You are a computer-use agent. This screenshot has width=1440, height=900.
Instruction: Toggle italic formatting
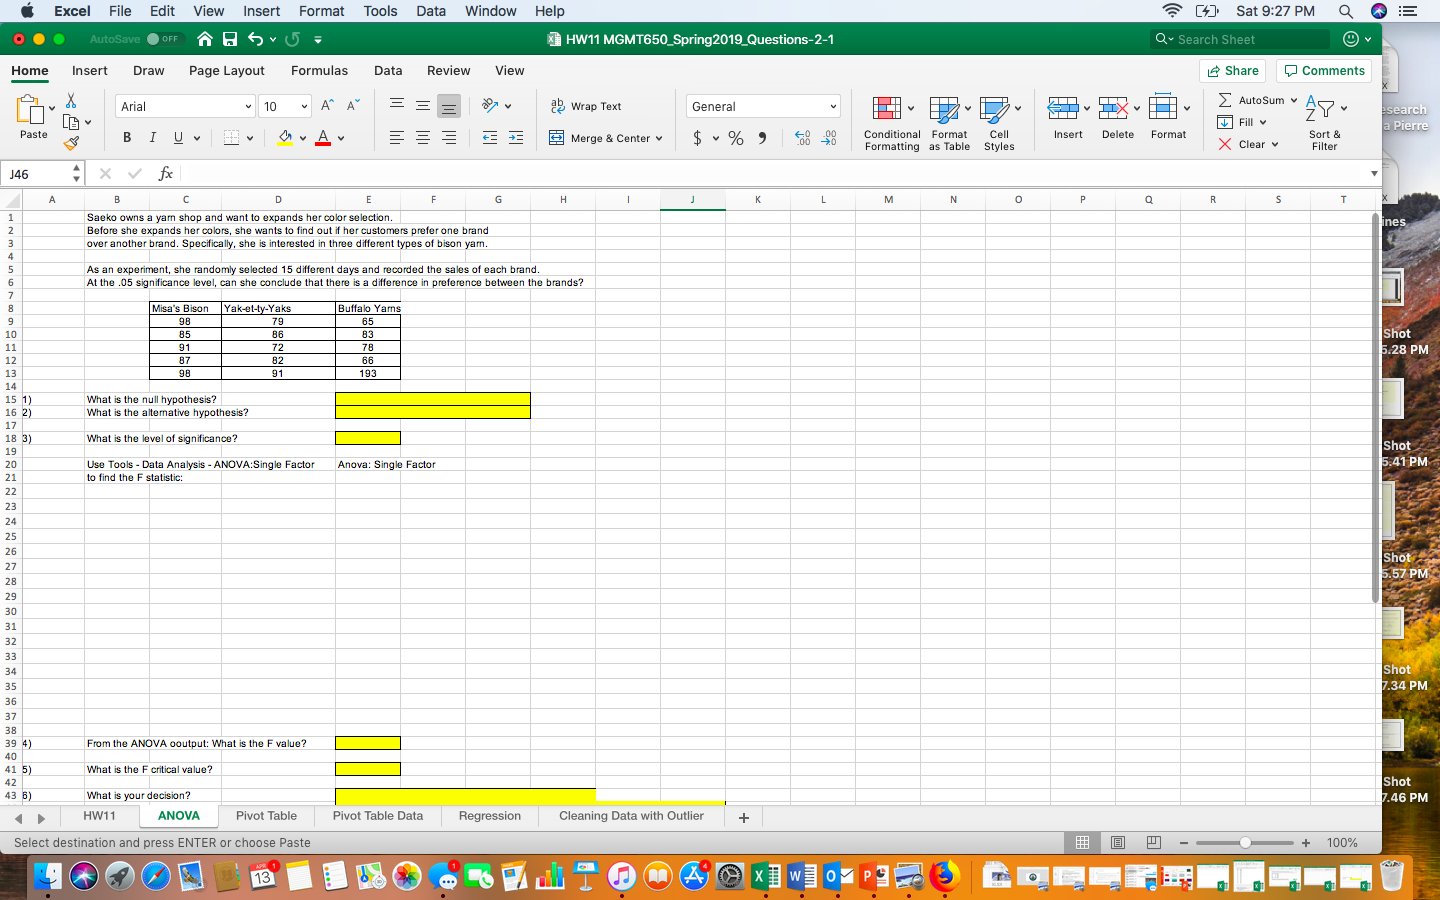(x=151, y=137)
